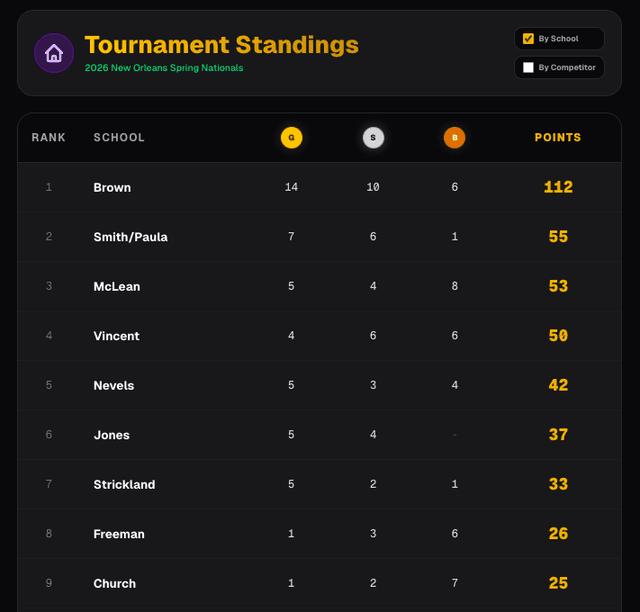
Task: Click the Vincent school row
Action: tap(116, 336)
